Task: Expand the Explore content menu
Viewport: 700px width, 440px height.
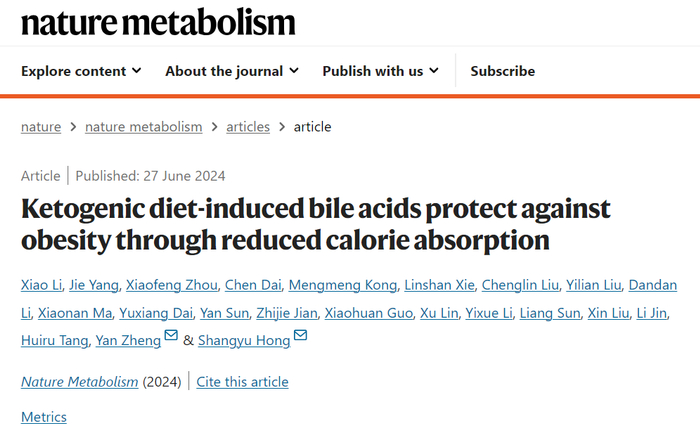Action: [81, 71]
